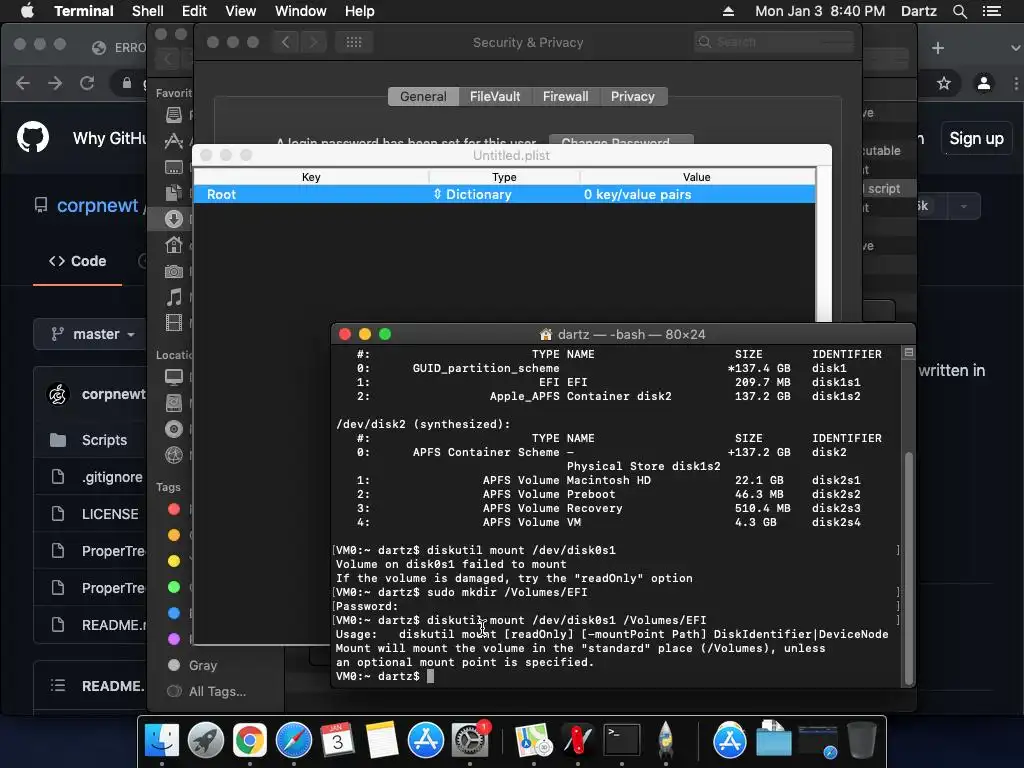Bookmark the page with the star icon
The image size is (1024, 768).
click(943, 83)
